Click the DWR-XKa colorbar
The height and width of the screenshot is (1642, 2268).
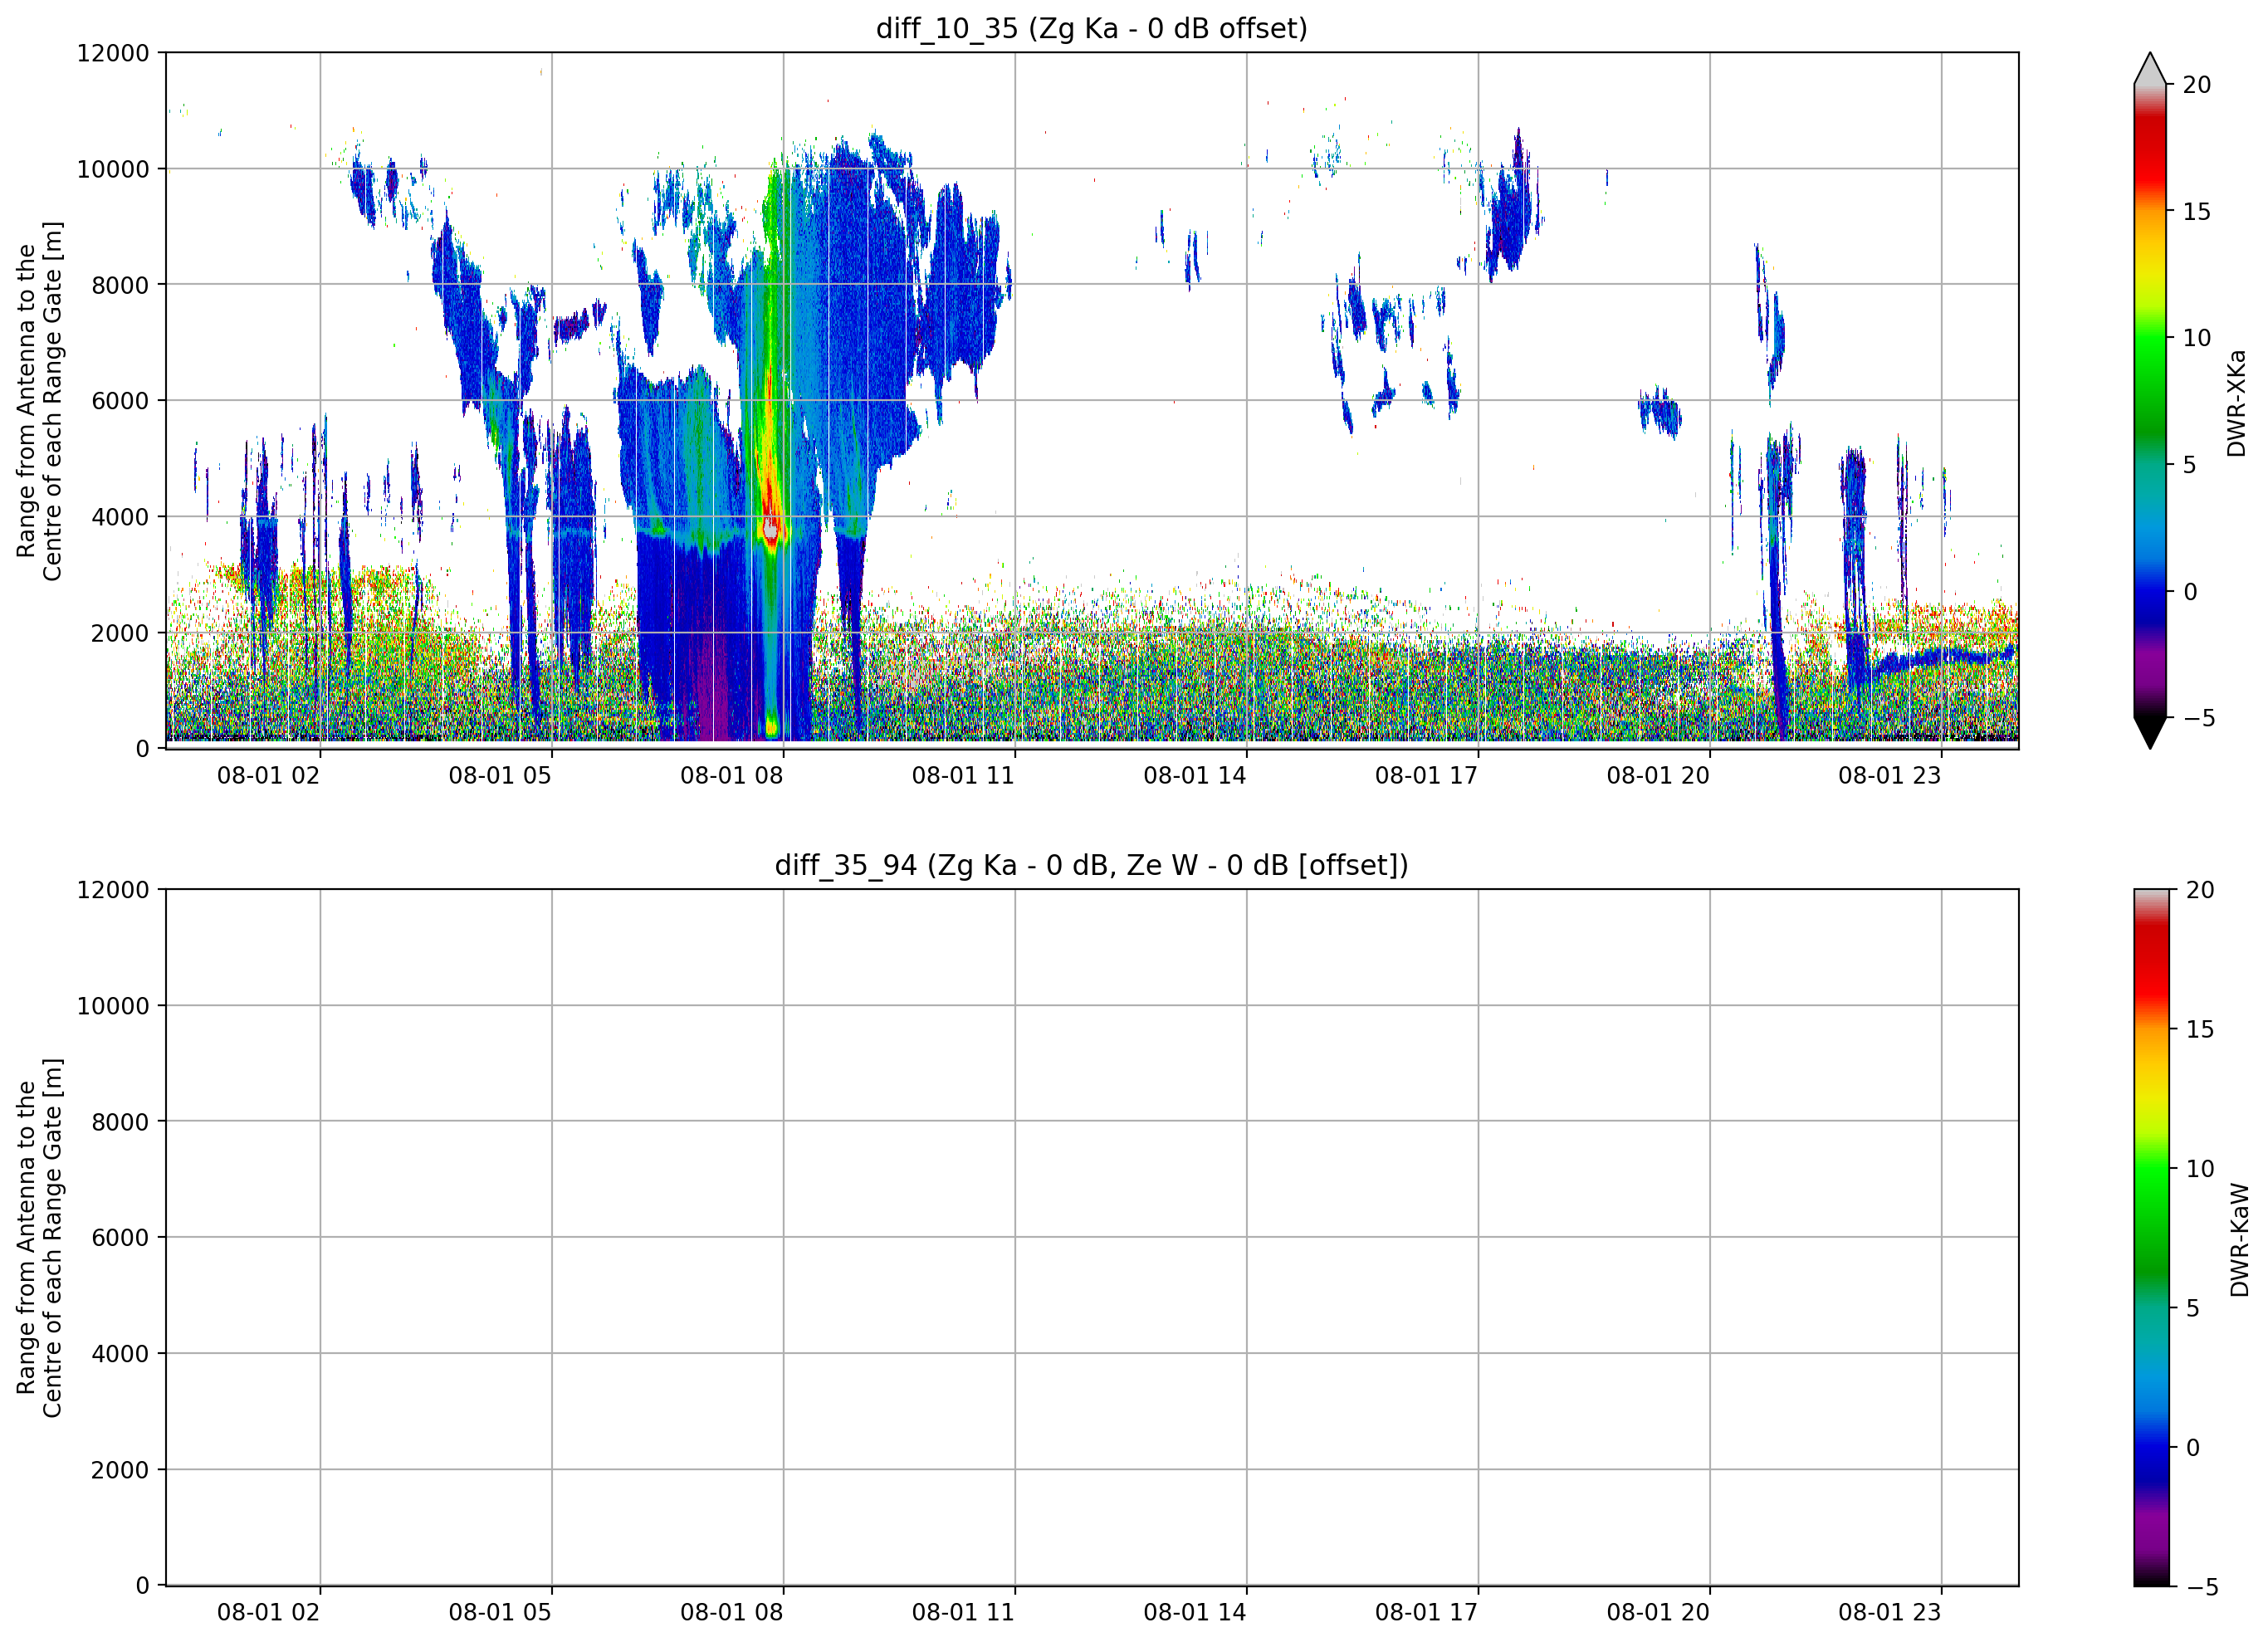coord(2149,400)
